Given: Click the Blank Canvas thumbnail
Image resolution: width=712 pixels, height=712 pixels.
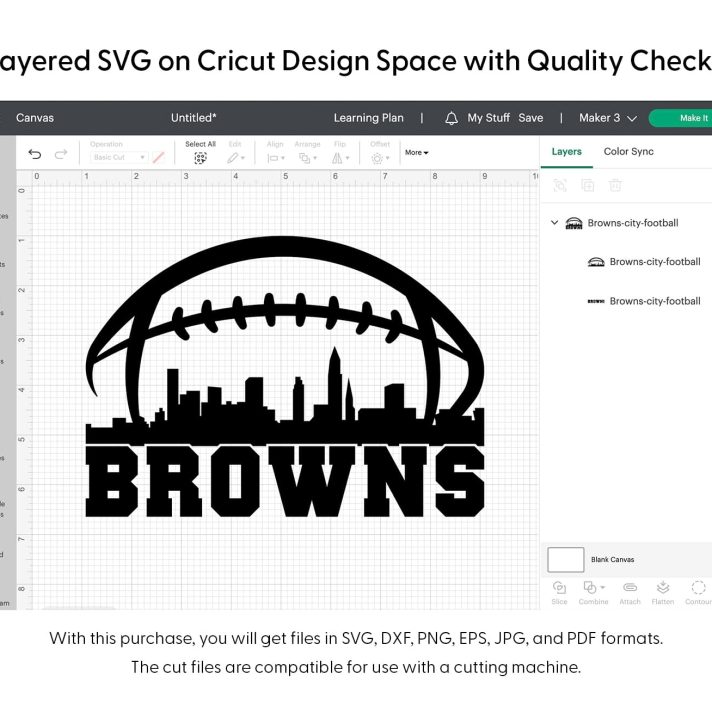Looking at the screenshot, I should [565, 559].
